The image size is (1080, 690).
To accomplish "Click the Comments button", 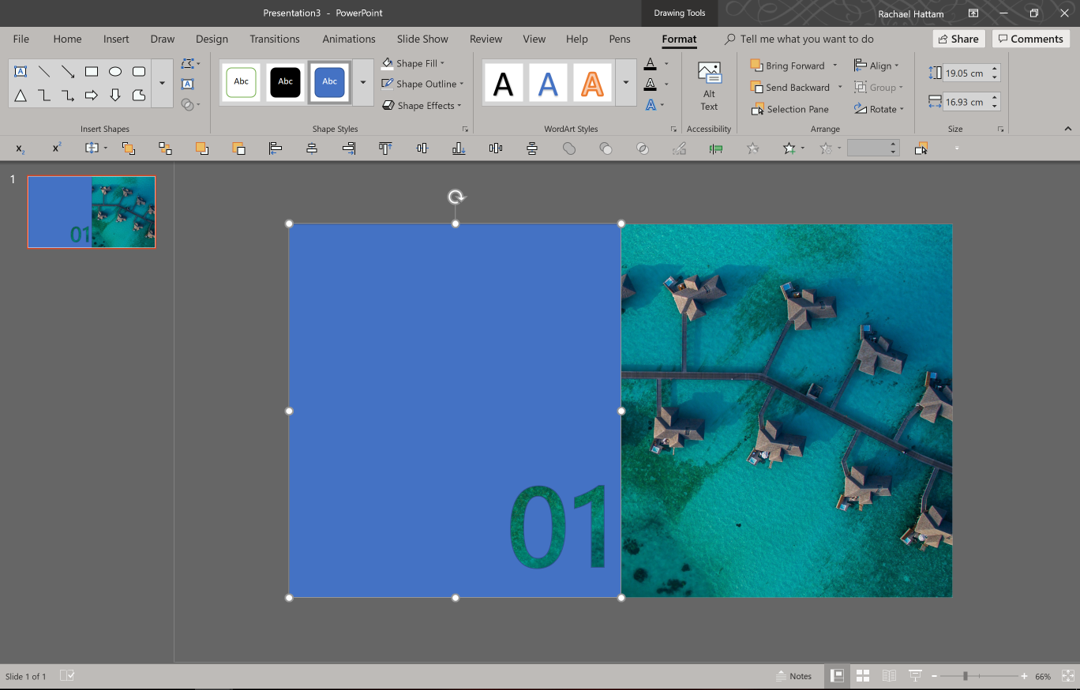I will 1030,39.
